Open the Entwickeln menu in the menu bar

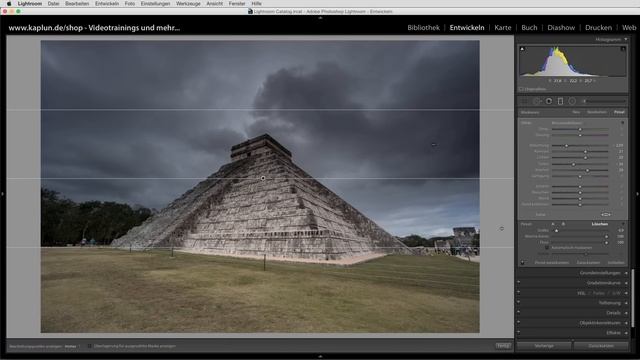[107, 4]
